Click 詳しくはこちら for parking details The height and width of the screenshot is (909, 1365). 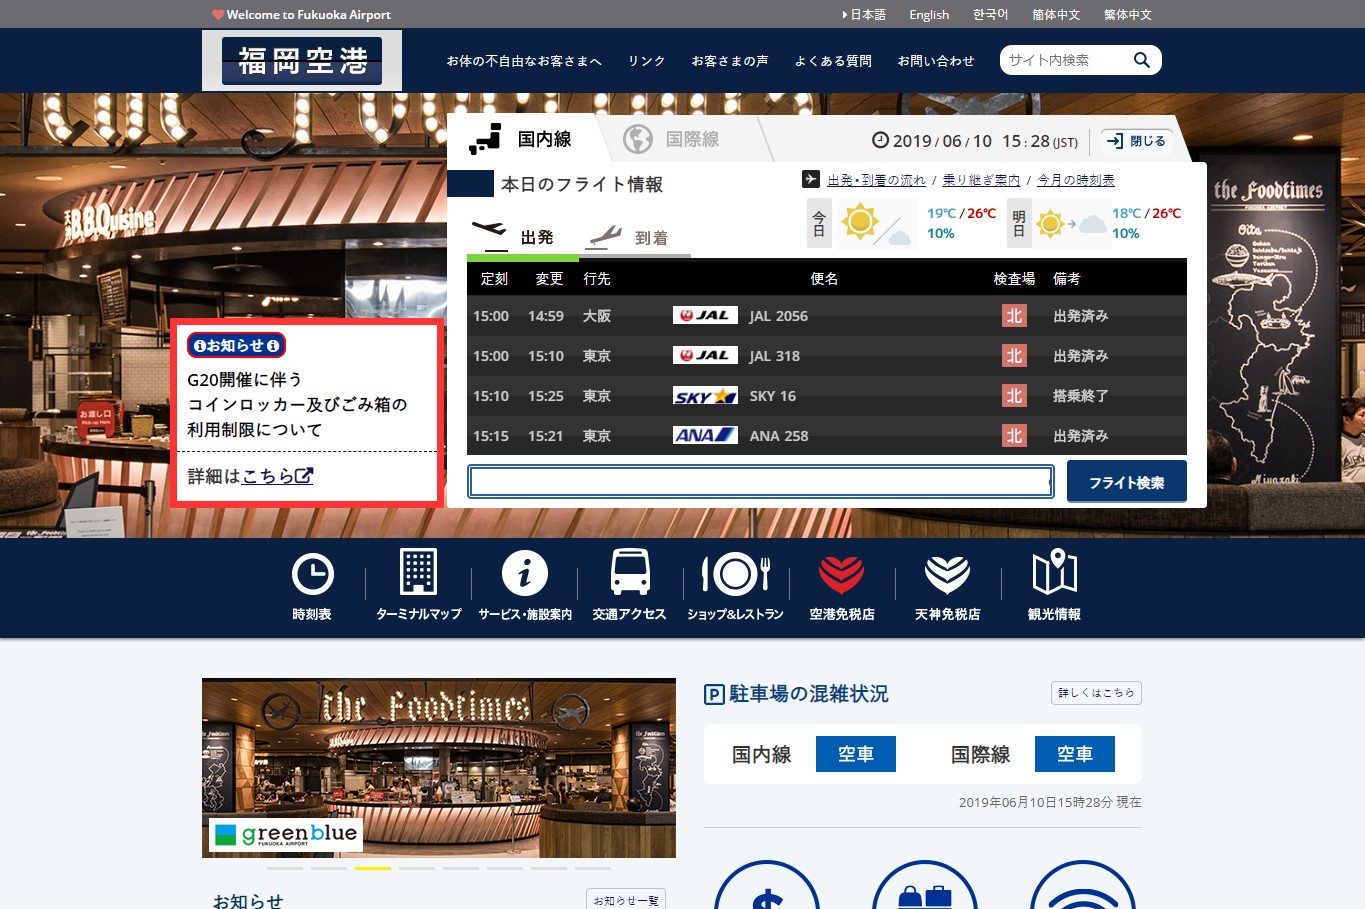tap(1096, 693)
